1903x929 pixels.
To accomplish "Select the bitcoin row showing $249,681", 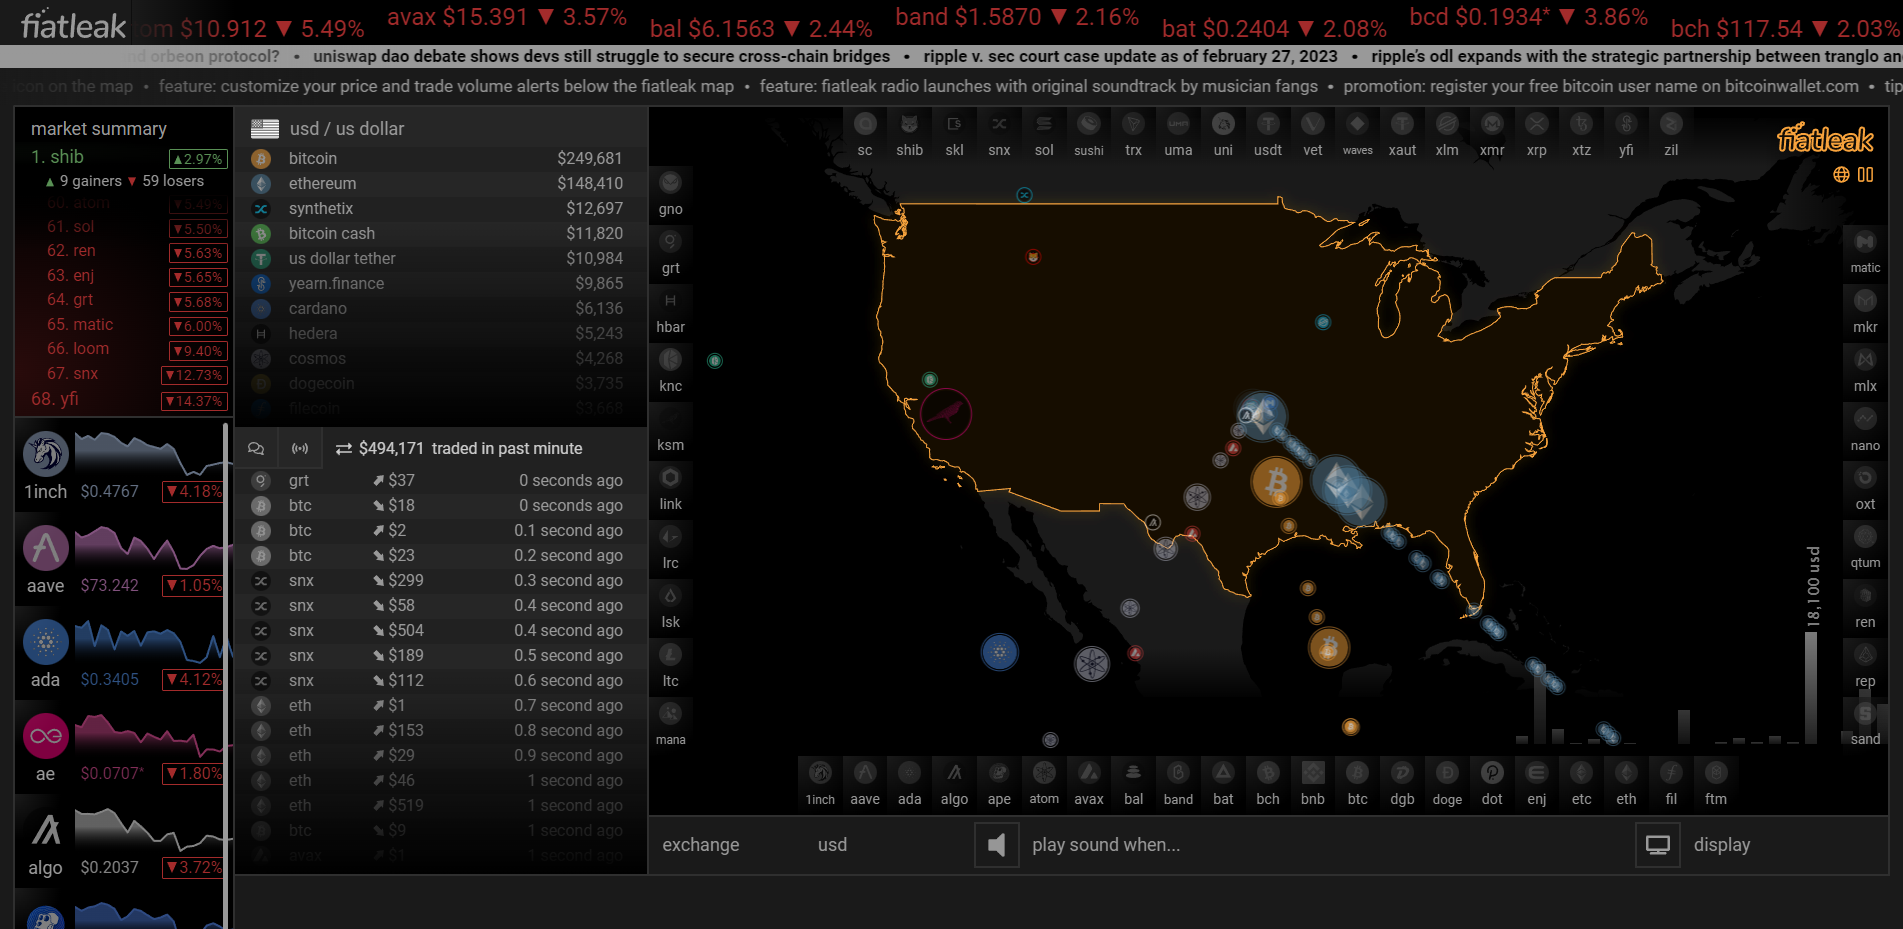I will click(x=440, y=159).
